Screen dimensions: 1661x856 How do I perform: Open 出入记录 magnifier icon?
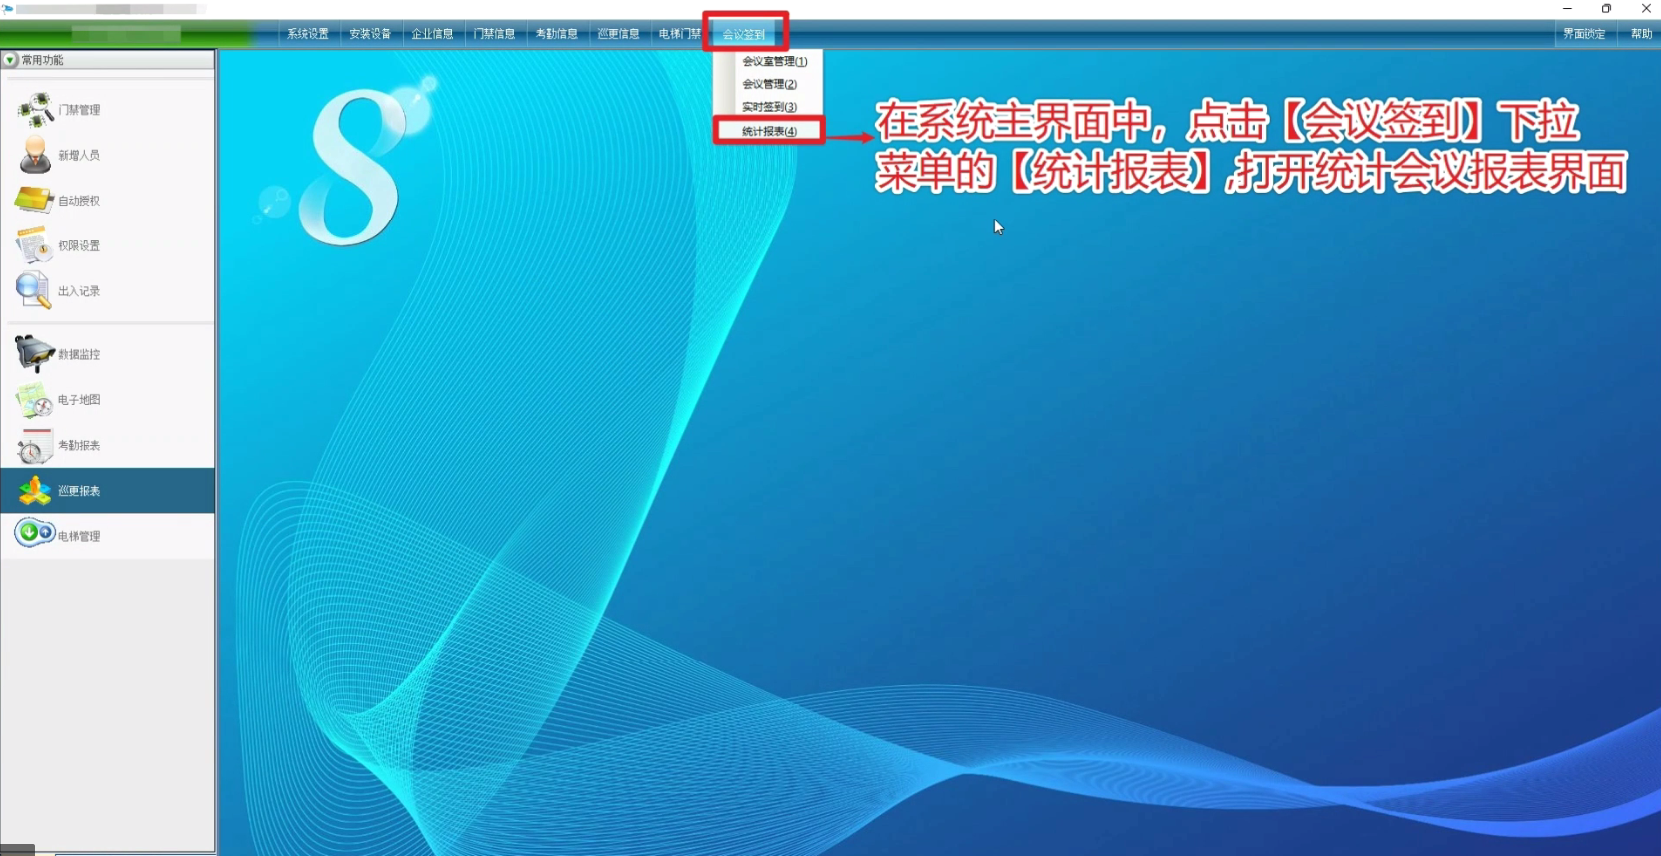[x=33, y=290]
